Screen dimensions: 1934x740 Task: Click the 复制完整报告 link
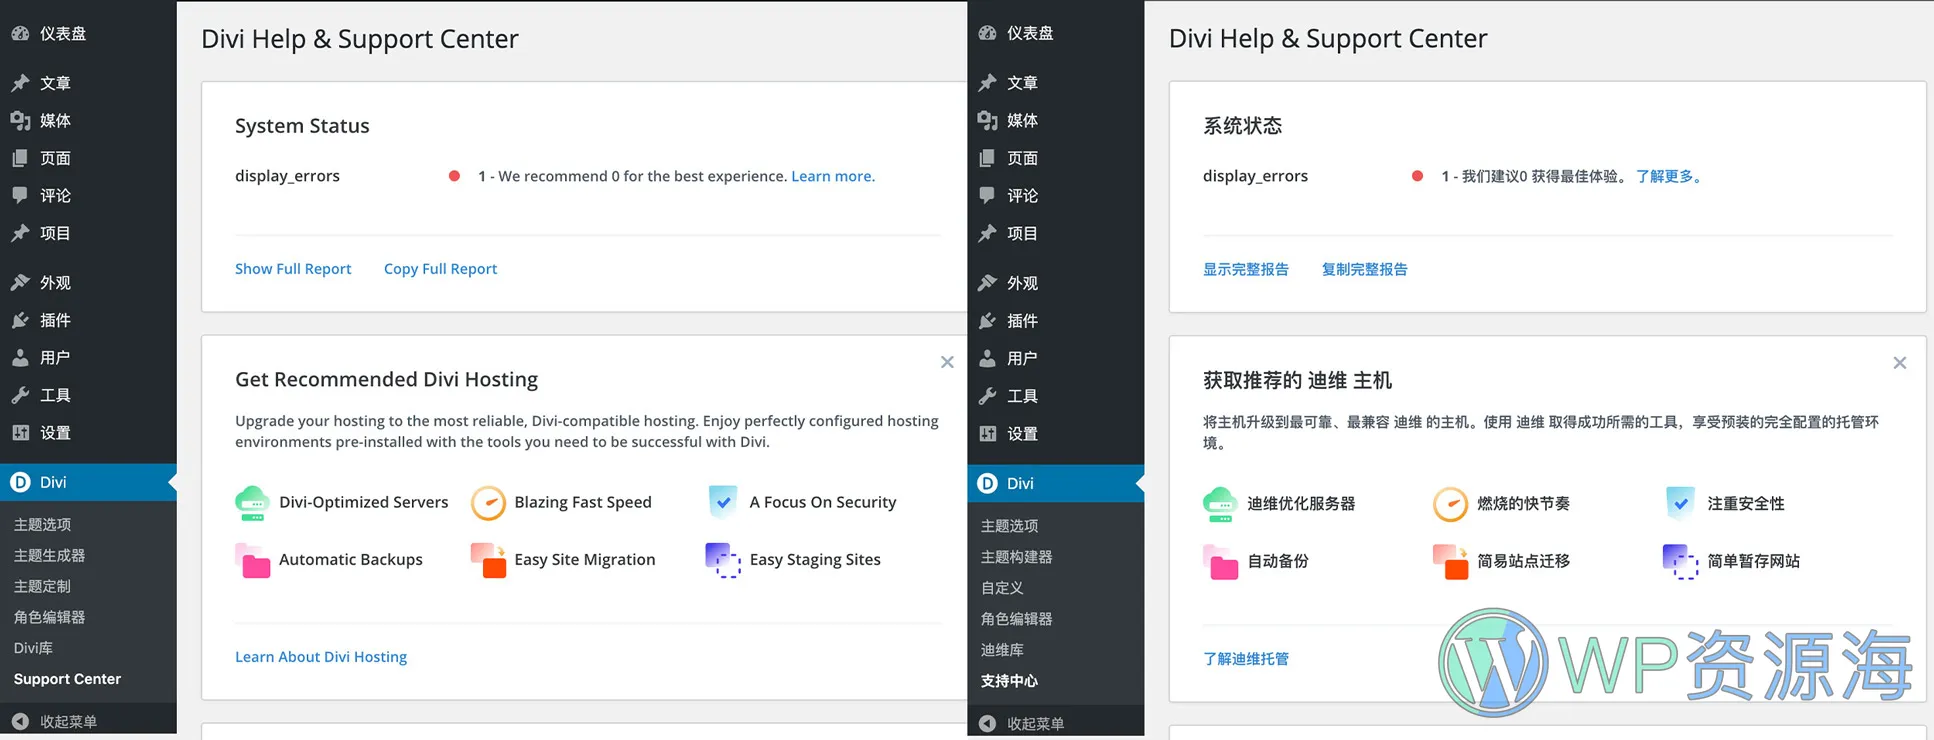[1364, 269]
